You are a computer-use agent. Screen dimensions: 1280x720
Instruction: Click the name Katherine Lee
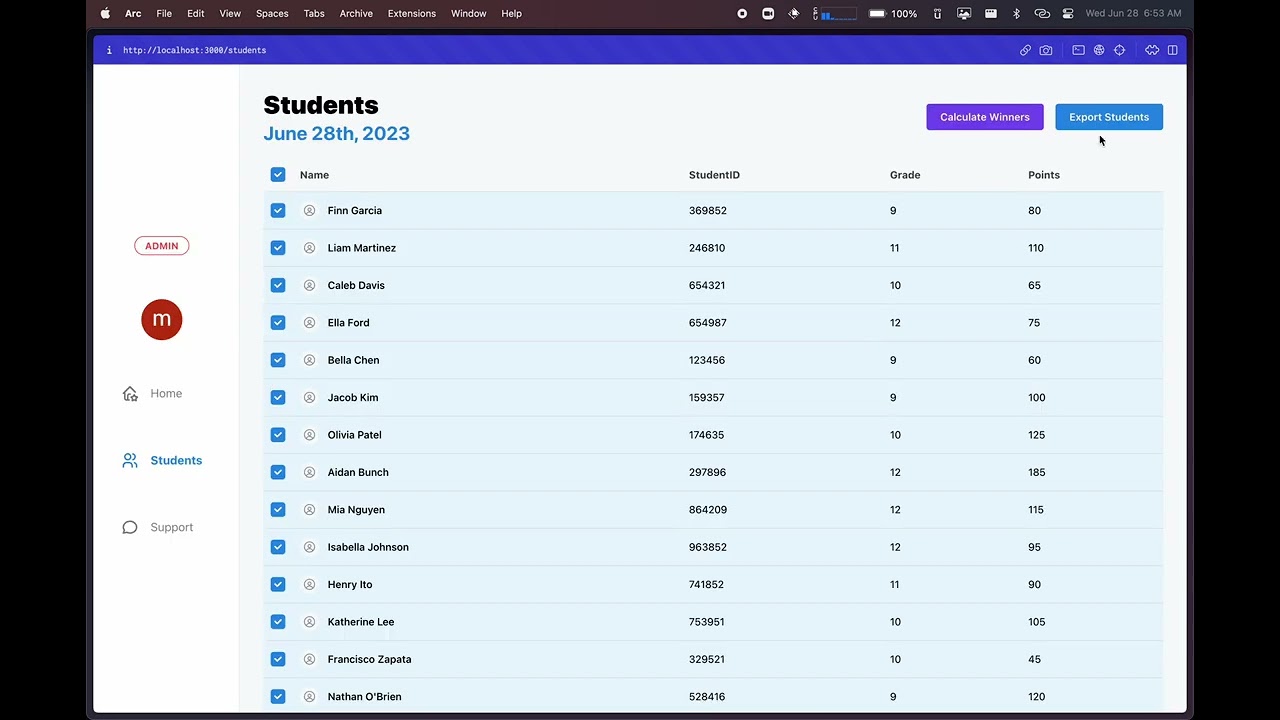click(x=361, y=622)
